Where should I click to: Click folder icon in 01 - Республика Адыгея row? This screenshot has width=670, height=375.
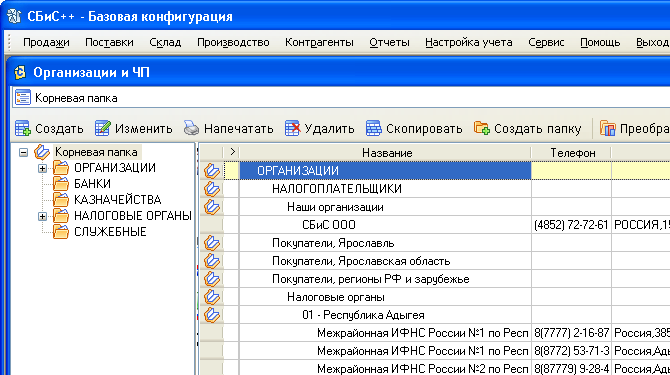[212, 315]
